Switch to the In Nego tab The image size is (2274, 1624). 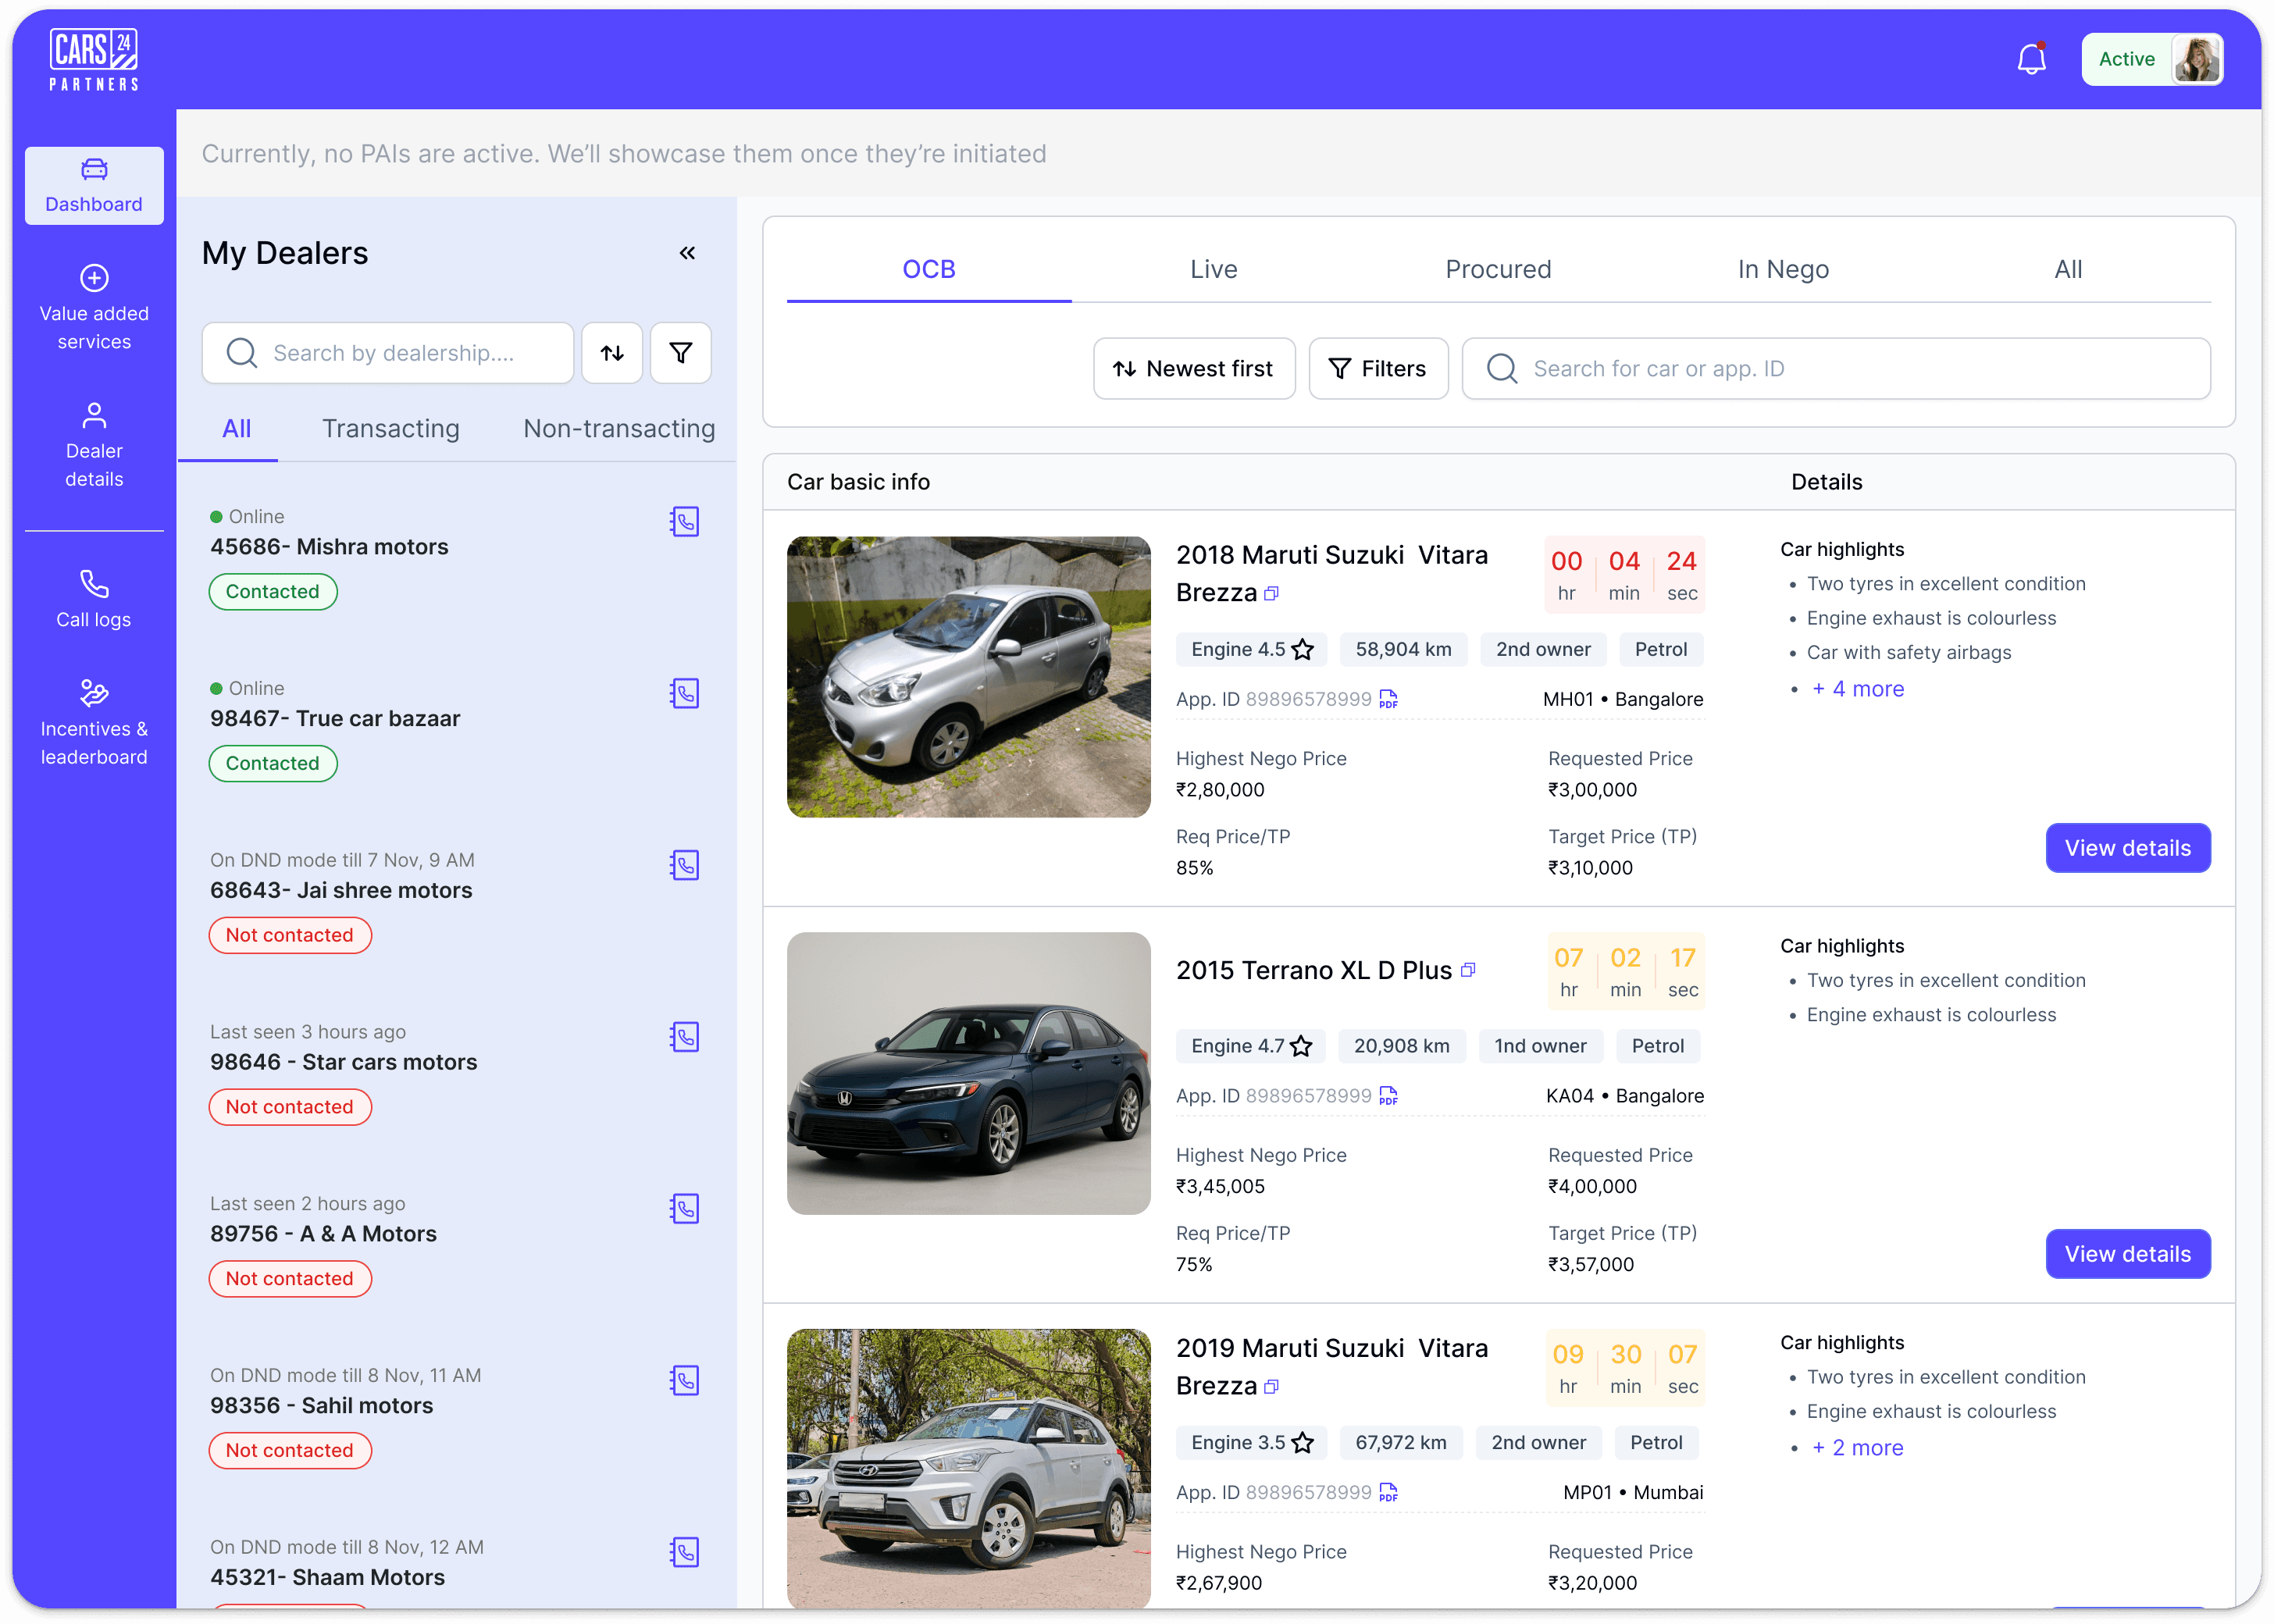(x=1784, y=269)
